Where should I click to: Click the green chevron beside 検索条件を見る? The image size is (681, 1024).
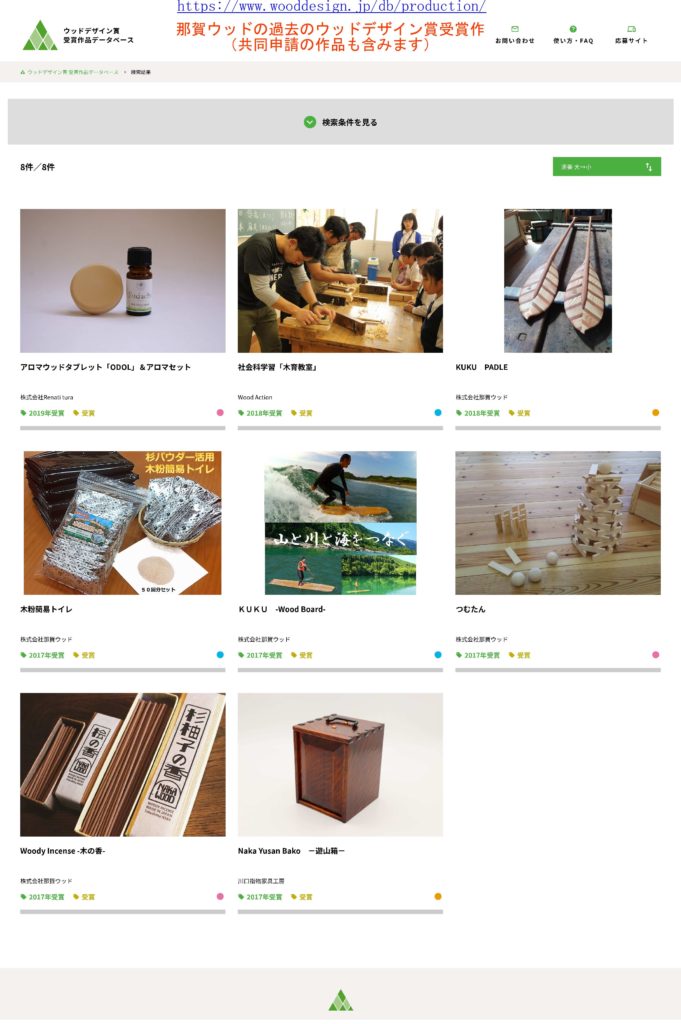[309, 122]
